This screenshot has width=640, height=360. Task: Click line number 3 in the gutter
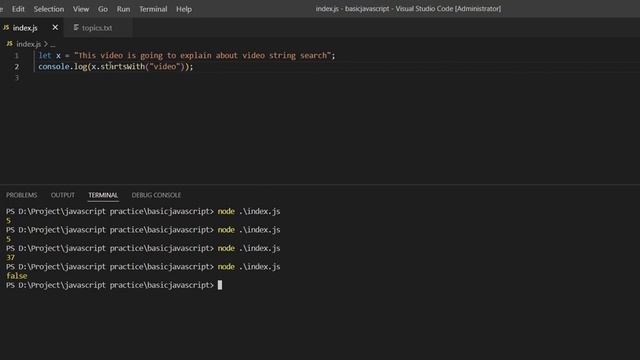(x=17, y=78)
